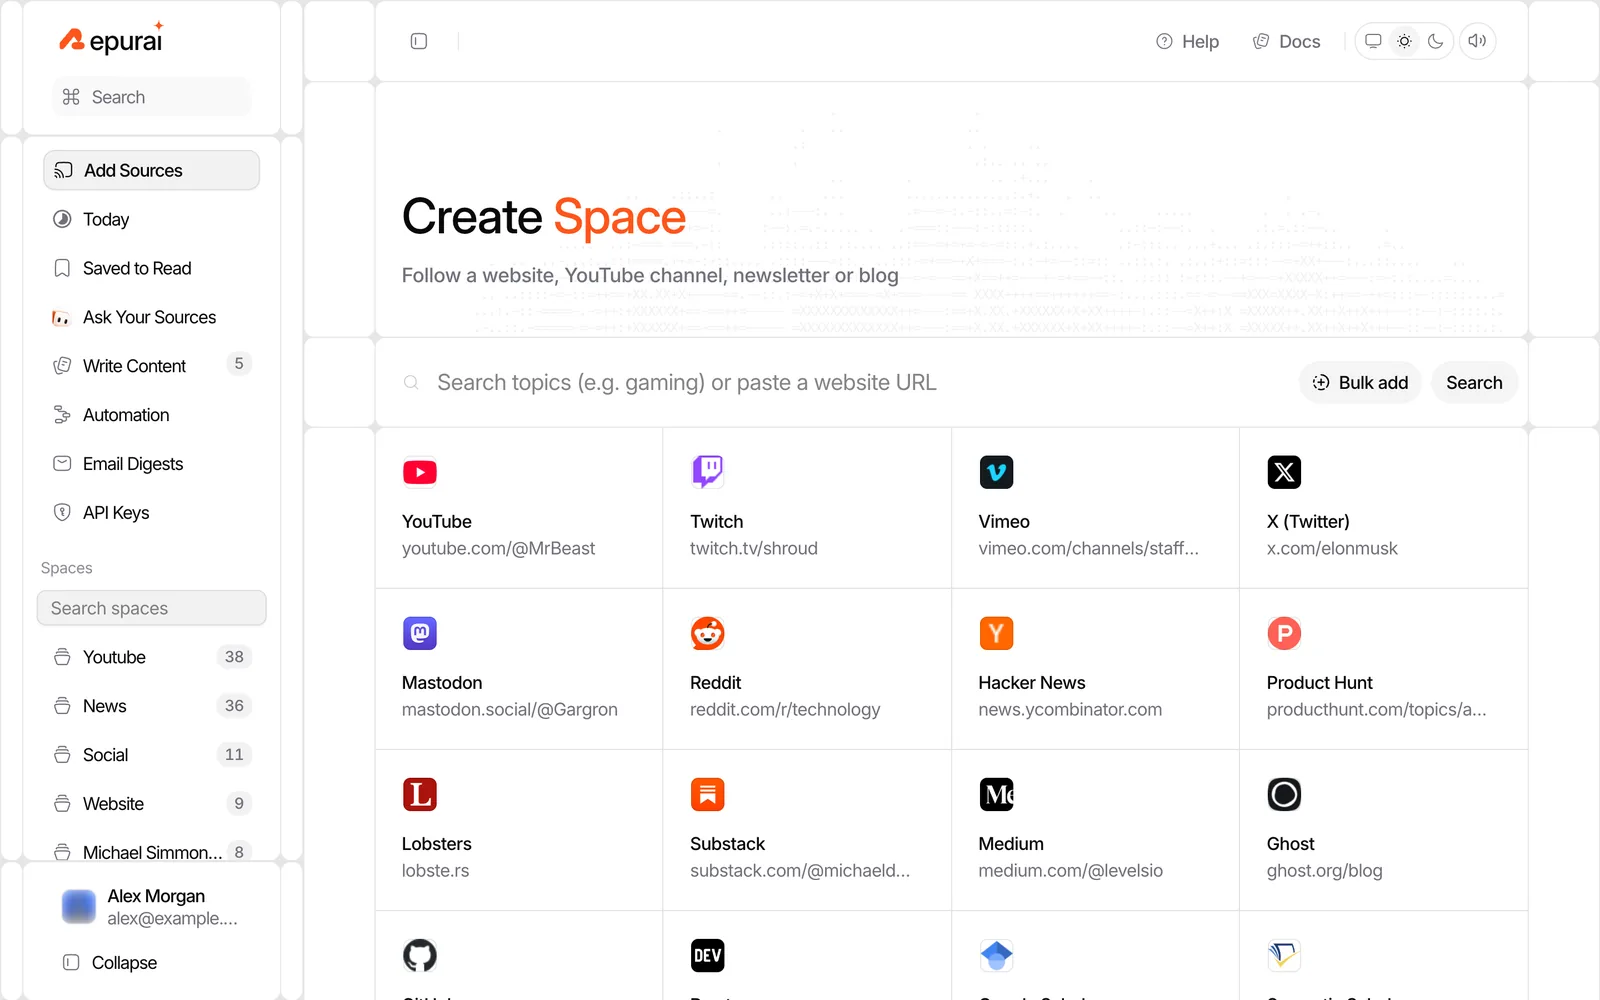Switch to dark theme mode
Screen dimensions: 1600x1000
point(1436,41)
